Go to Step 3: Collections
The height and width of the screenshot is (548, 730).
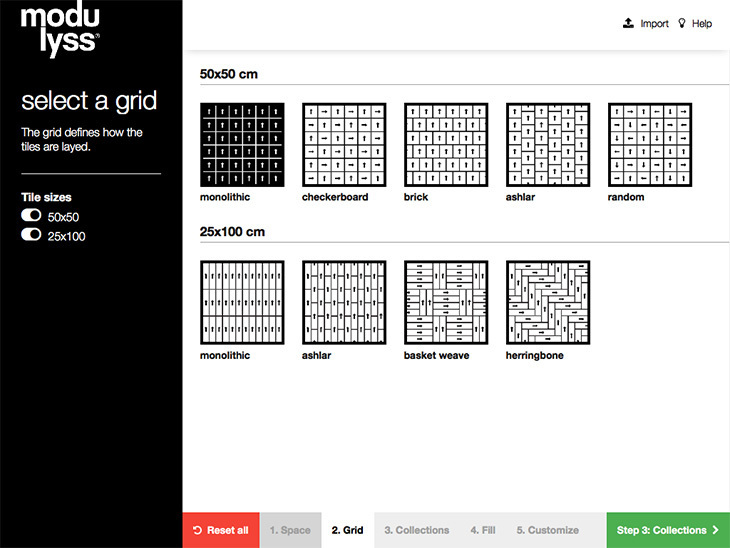click(x=668, y=530)
